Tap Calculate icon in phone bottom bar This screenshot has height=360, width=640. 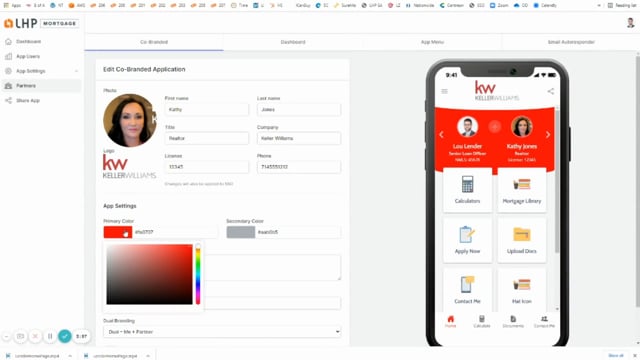click(x=482, y=321)
